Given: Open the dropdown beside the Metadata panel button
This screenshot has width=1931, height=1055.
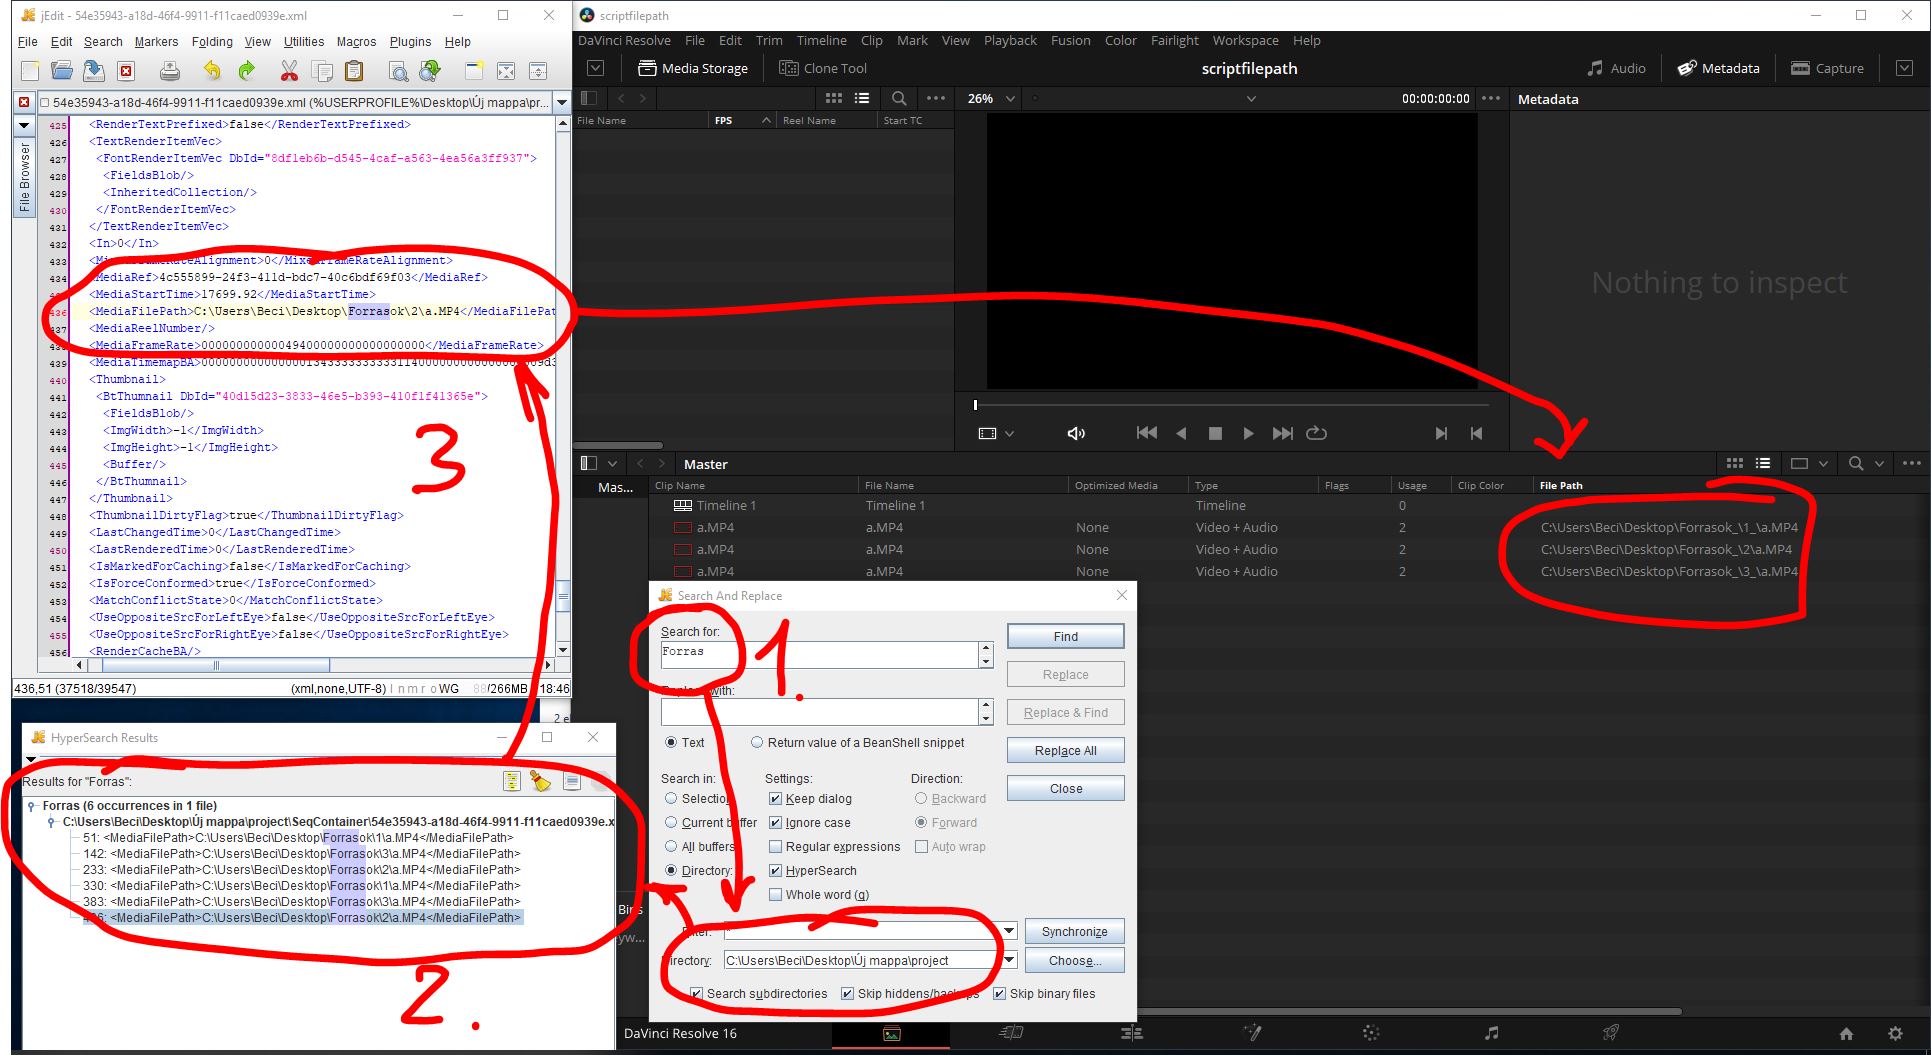Looking at the screenshot, I should pos(1904,68).
